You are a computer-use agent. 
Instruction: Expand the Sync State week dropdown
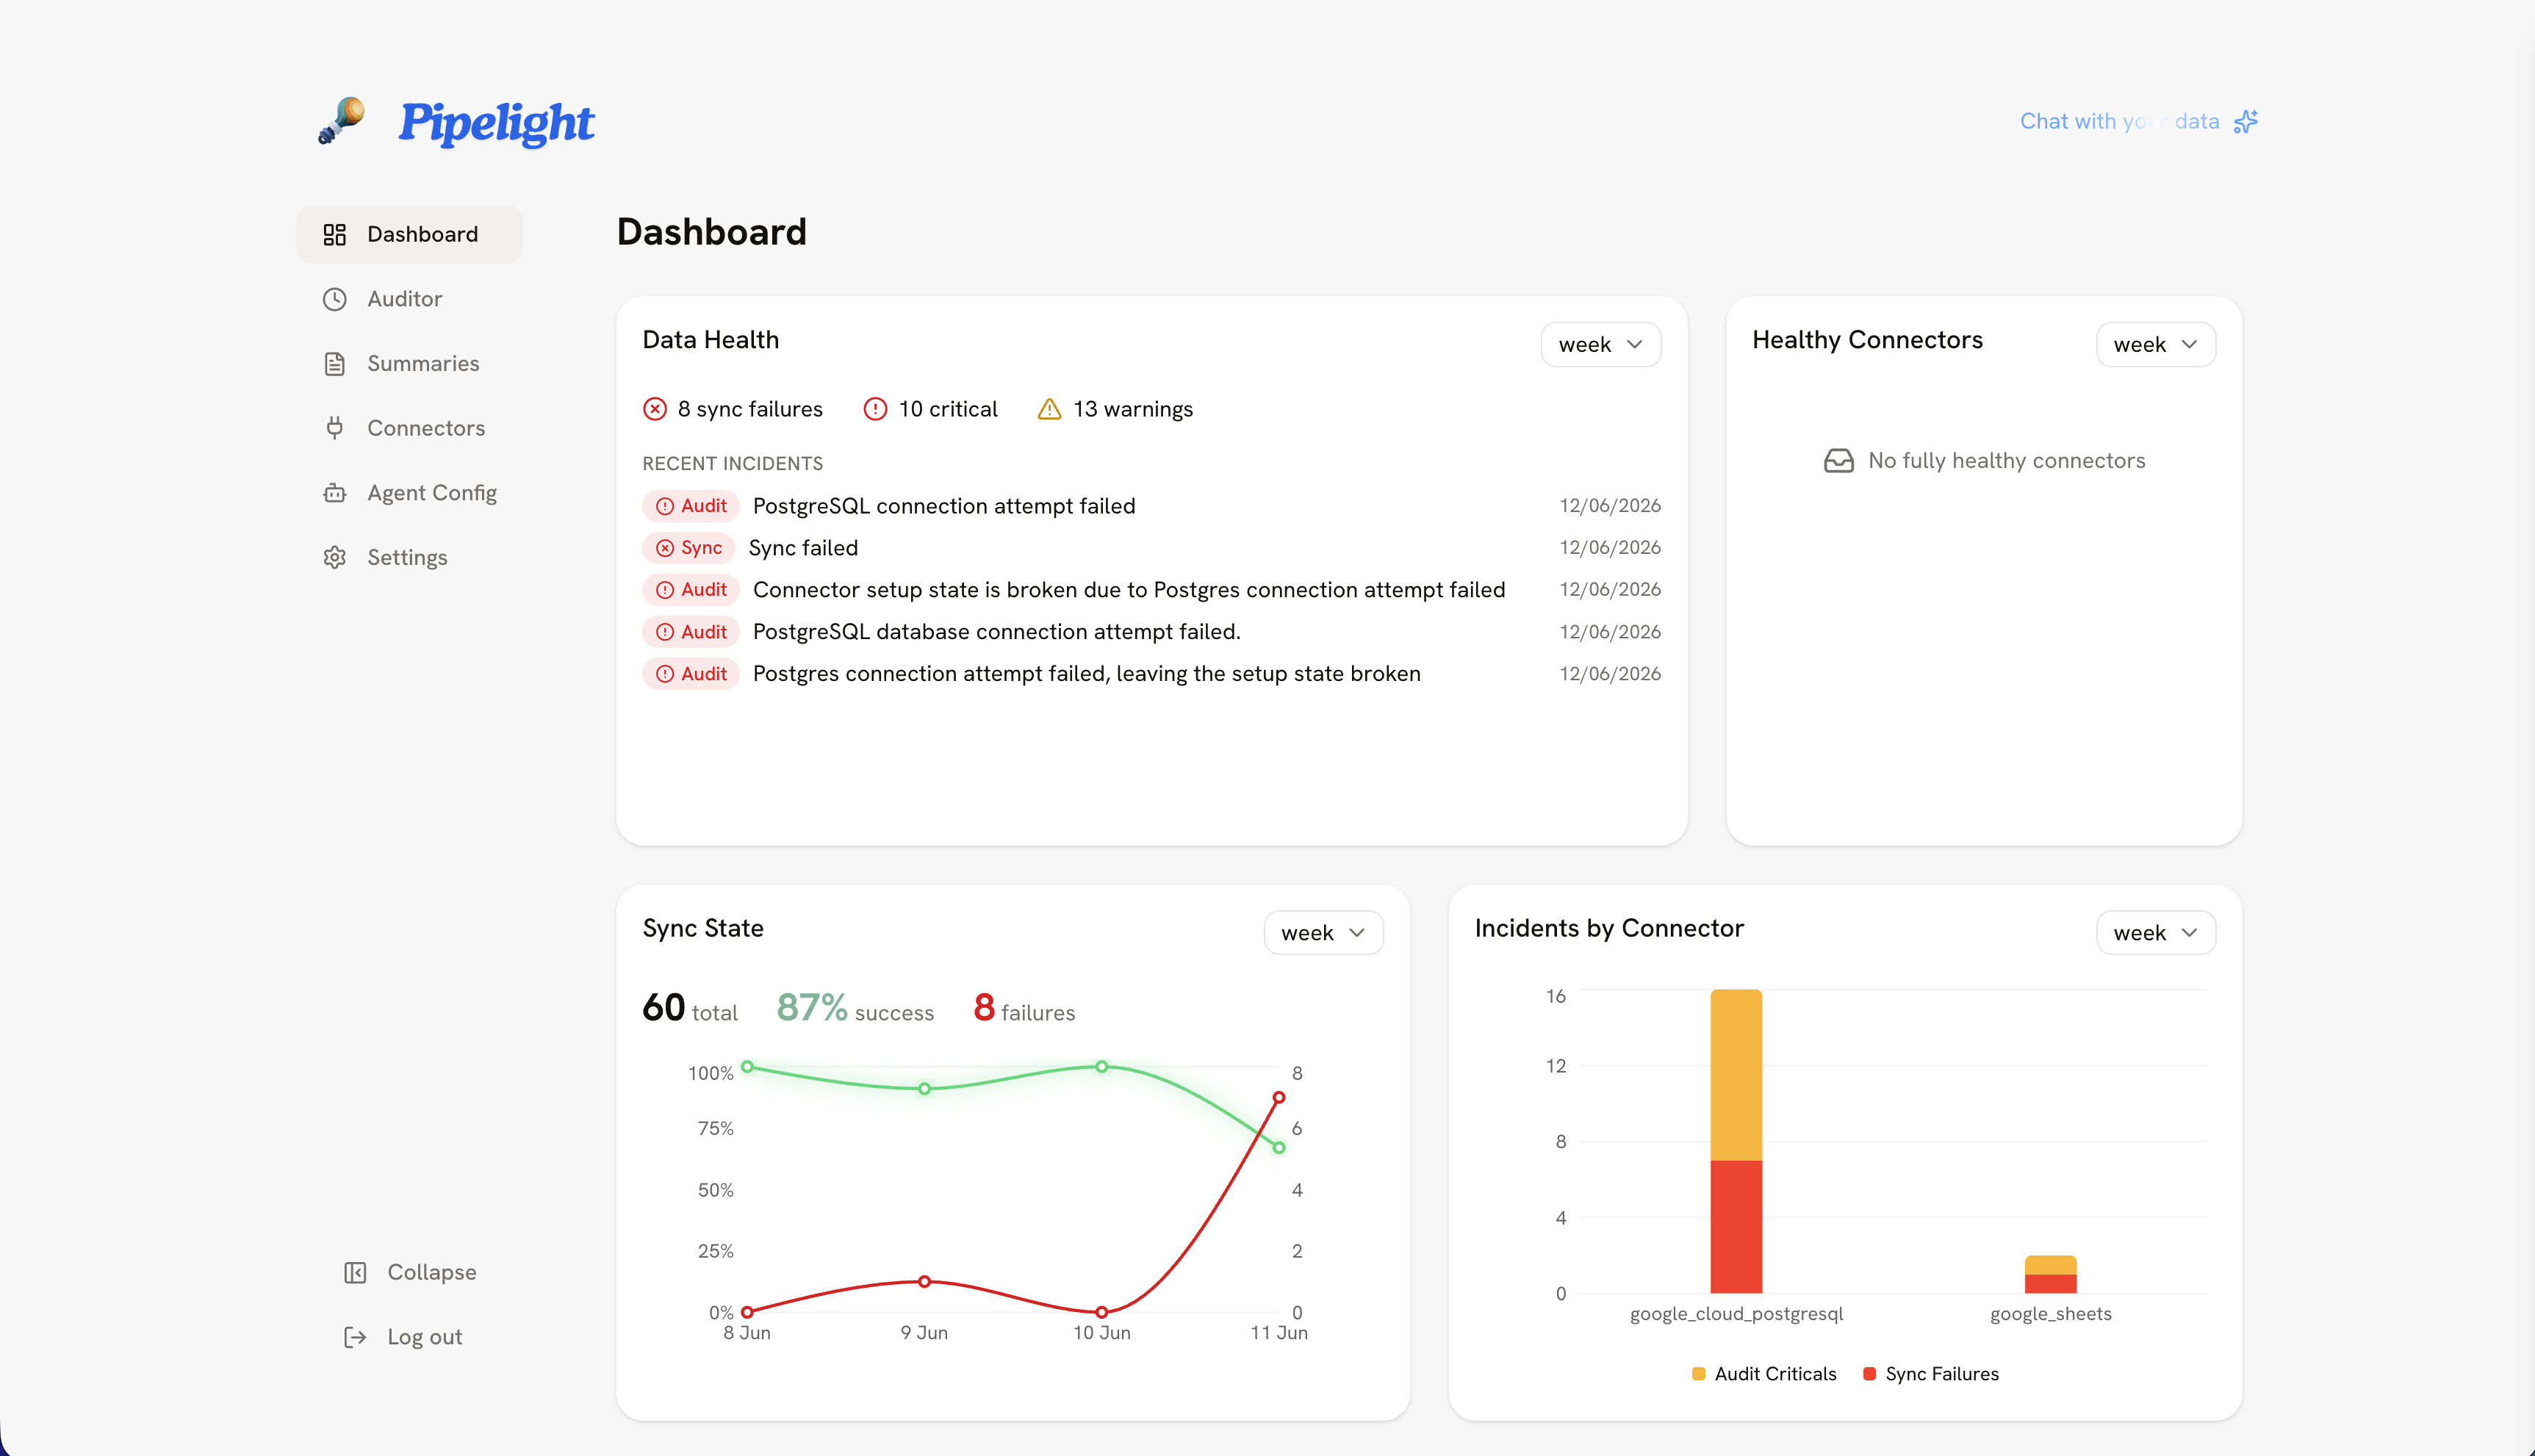tap(1323, 932)
